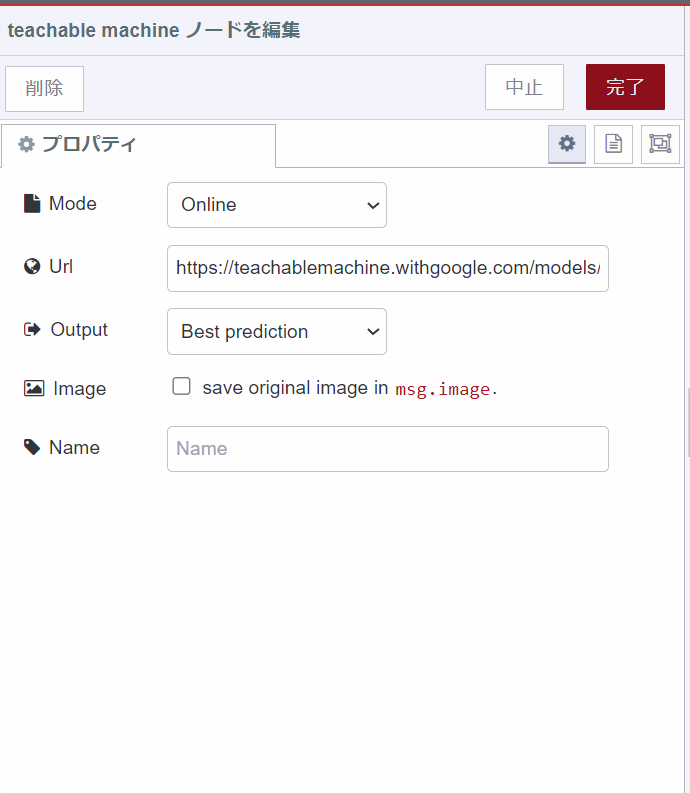Click the 'Name' label text
Screen dimensions: 690x793
(x=74, y=448)
